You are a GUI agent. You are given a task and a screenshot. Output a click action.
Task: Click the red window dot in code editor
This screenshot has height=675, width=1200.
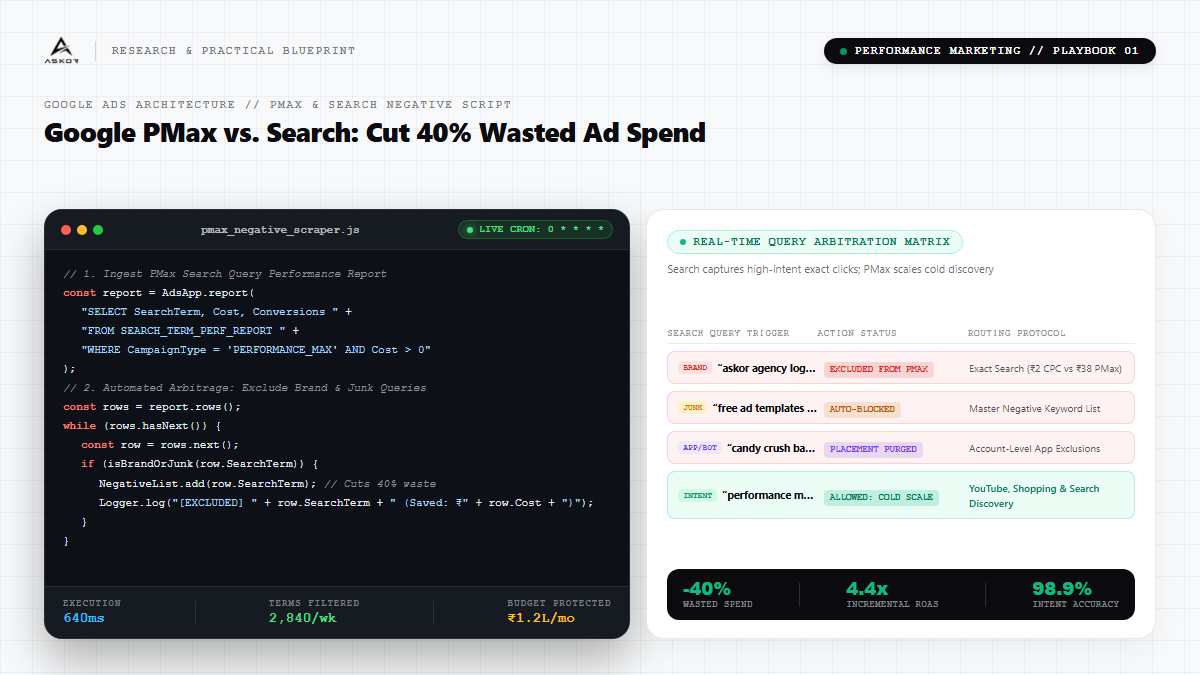pos(66,230)
